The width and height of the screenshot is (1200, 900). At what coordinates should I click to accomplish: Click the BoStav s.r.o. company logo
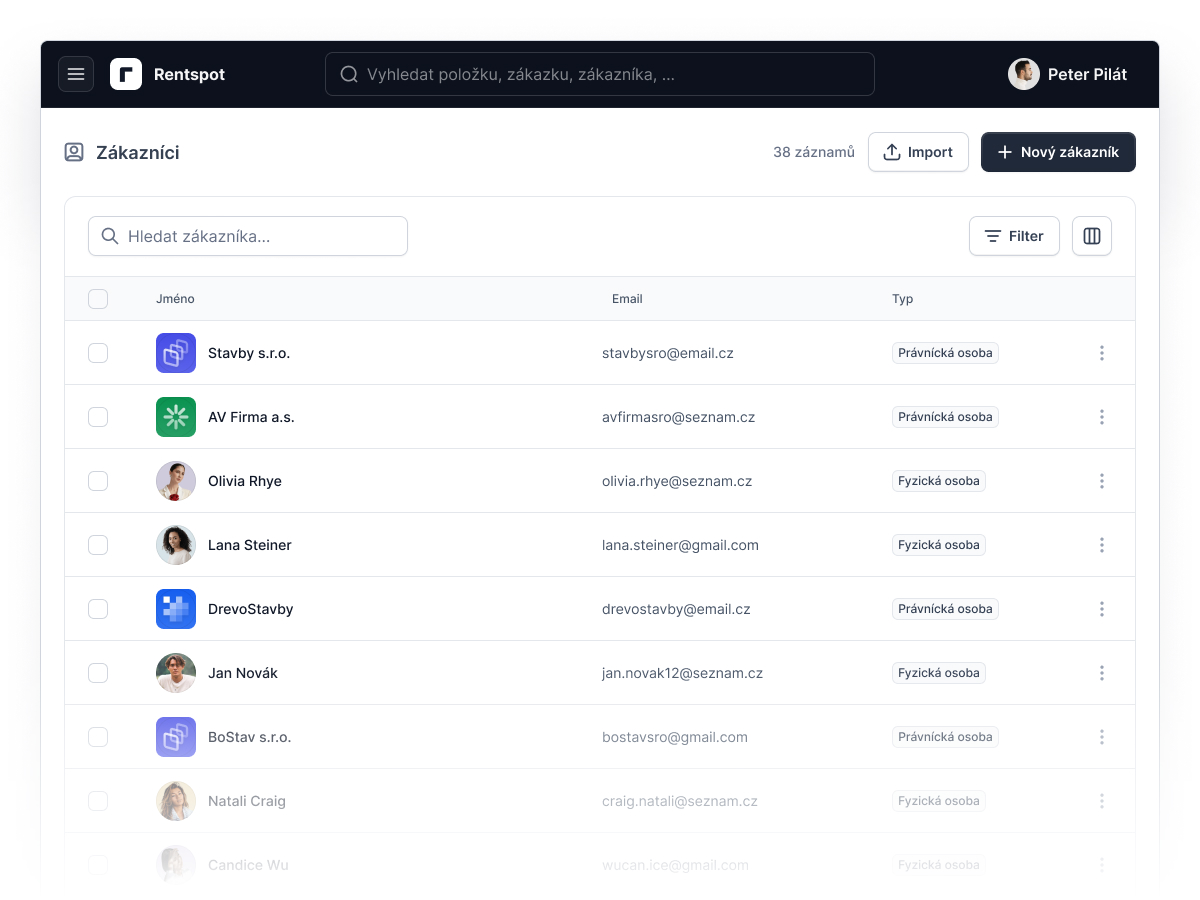click(x=176, y=737)
